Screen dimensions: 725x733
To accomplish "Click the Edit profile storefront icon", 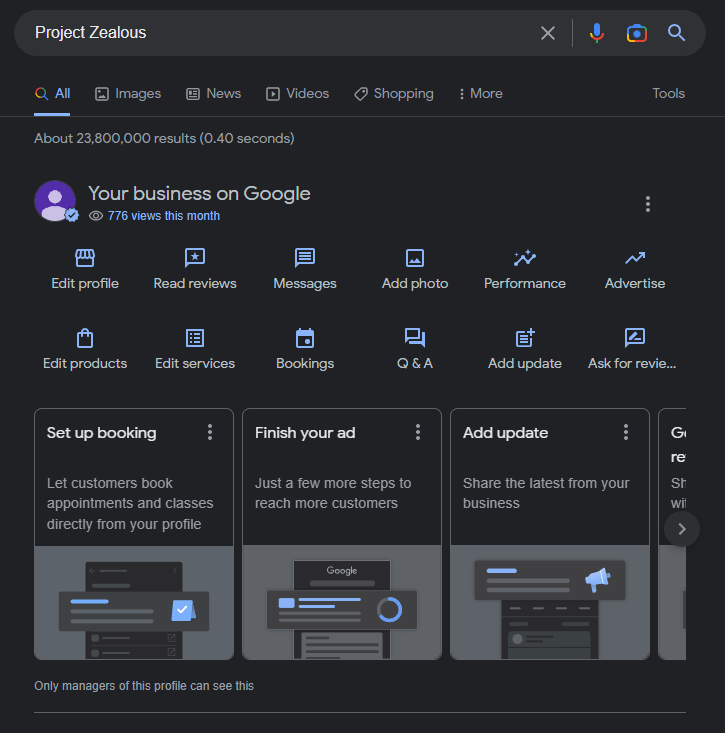I will [85, 258].
